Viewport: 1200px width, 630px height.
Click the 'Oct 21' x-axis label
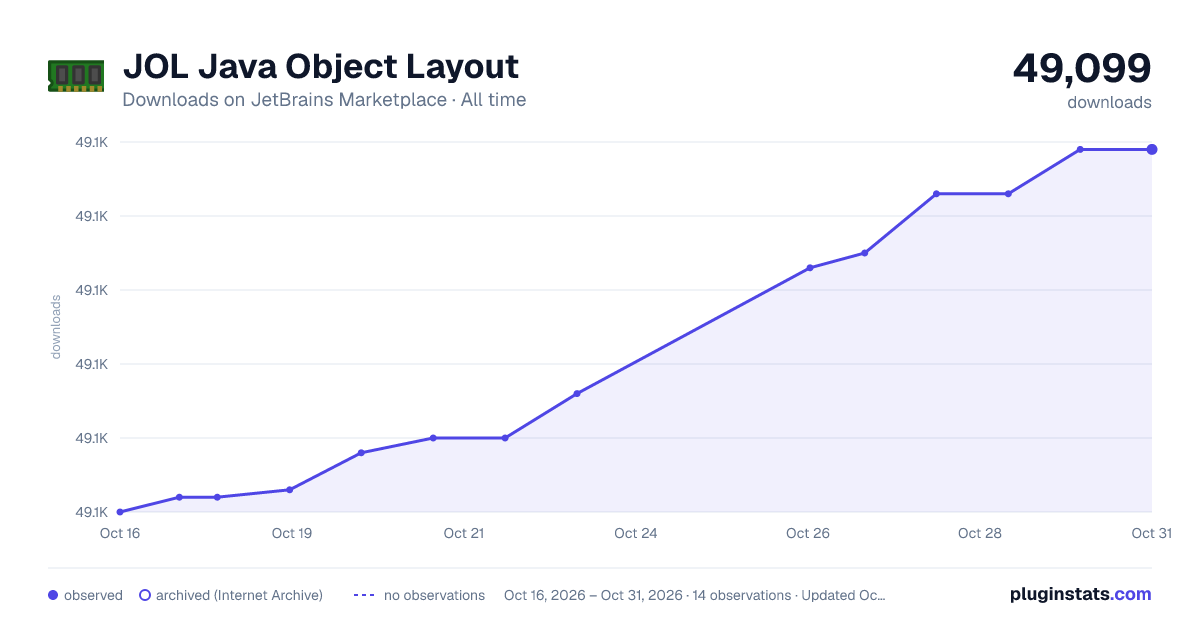tap(464, 533)
